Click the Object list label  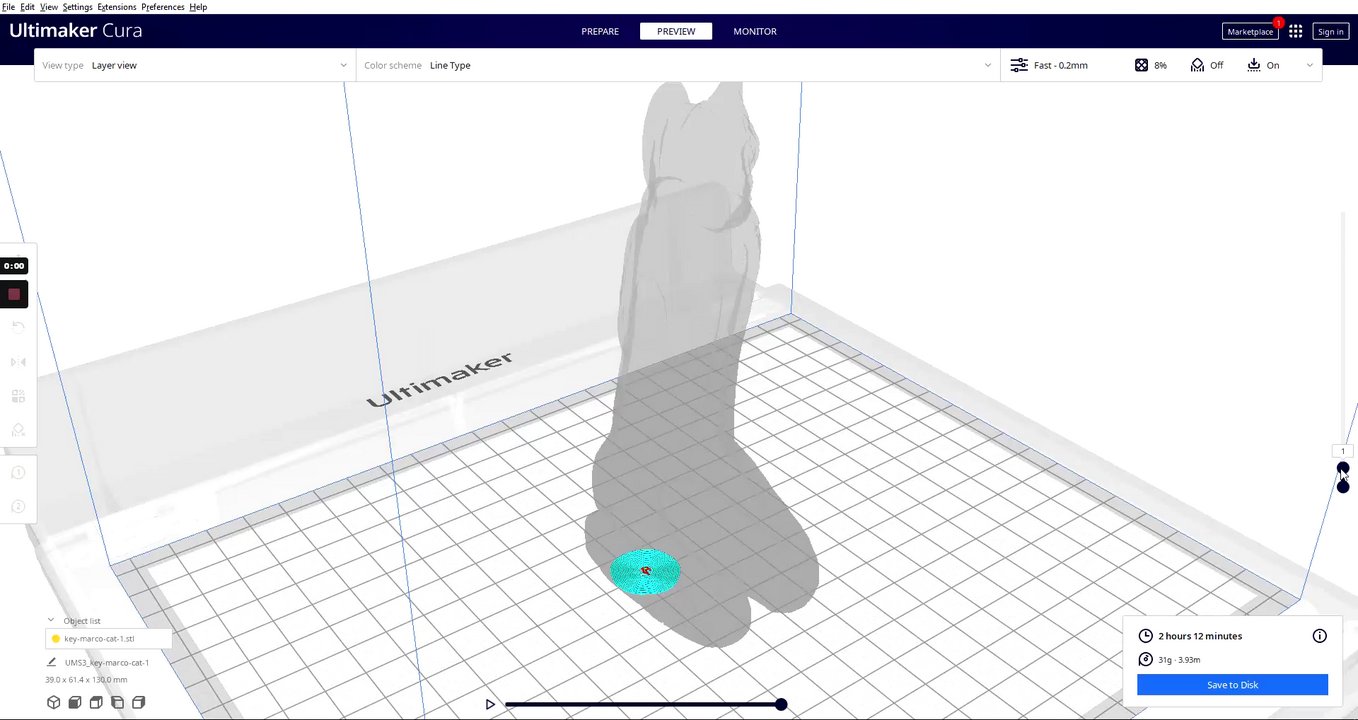coord(82,621)
